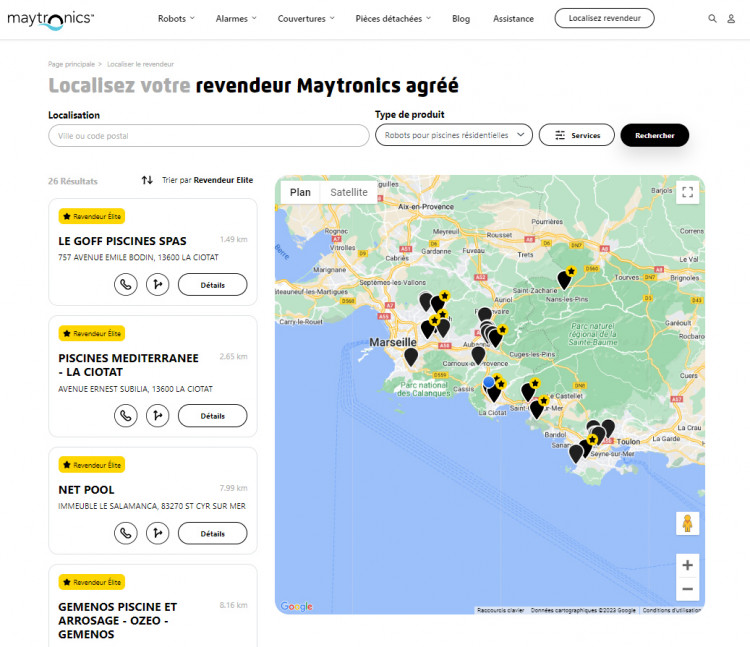
Task: Open Détails for LE GOFF PISCINES SPAS
Action: click(212, 285)
